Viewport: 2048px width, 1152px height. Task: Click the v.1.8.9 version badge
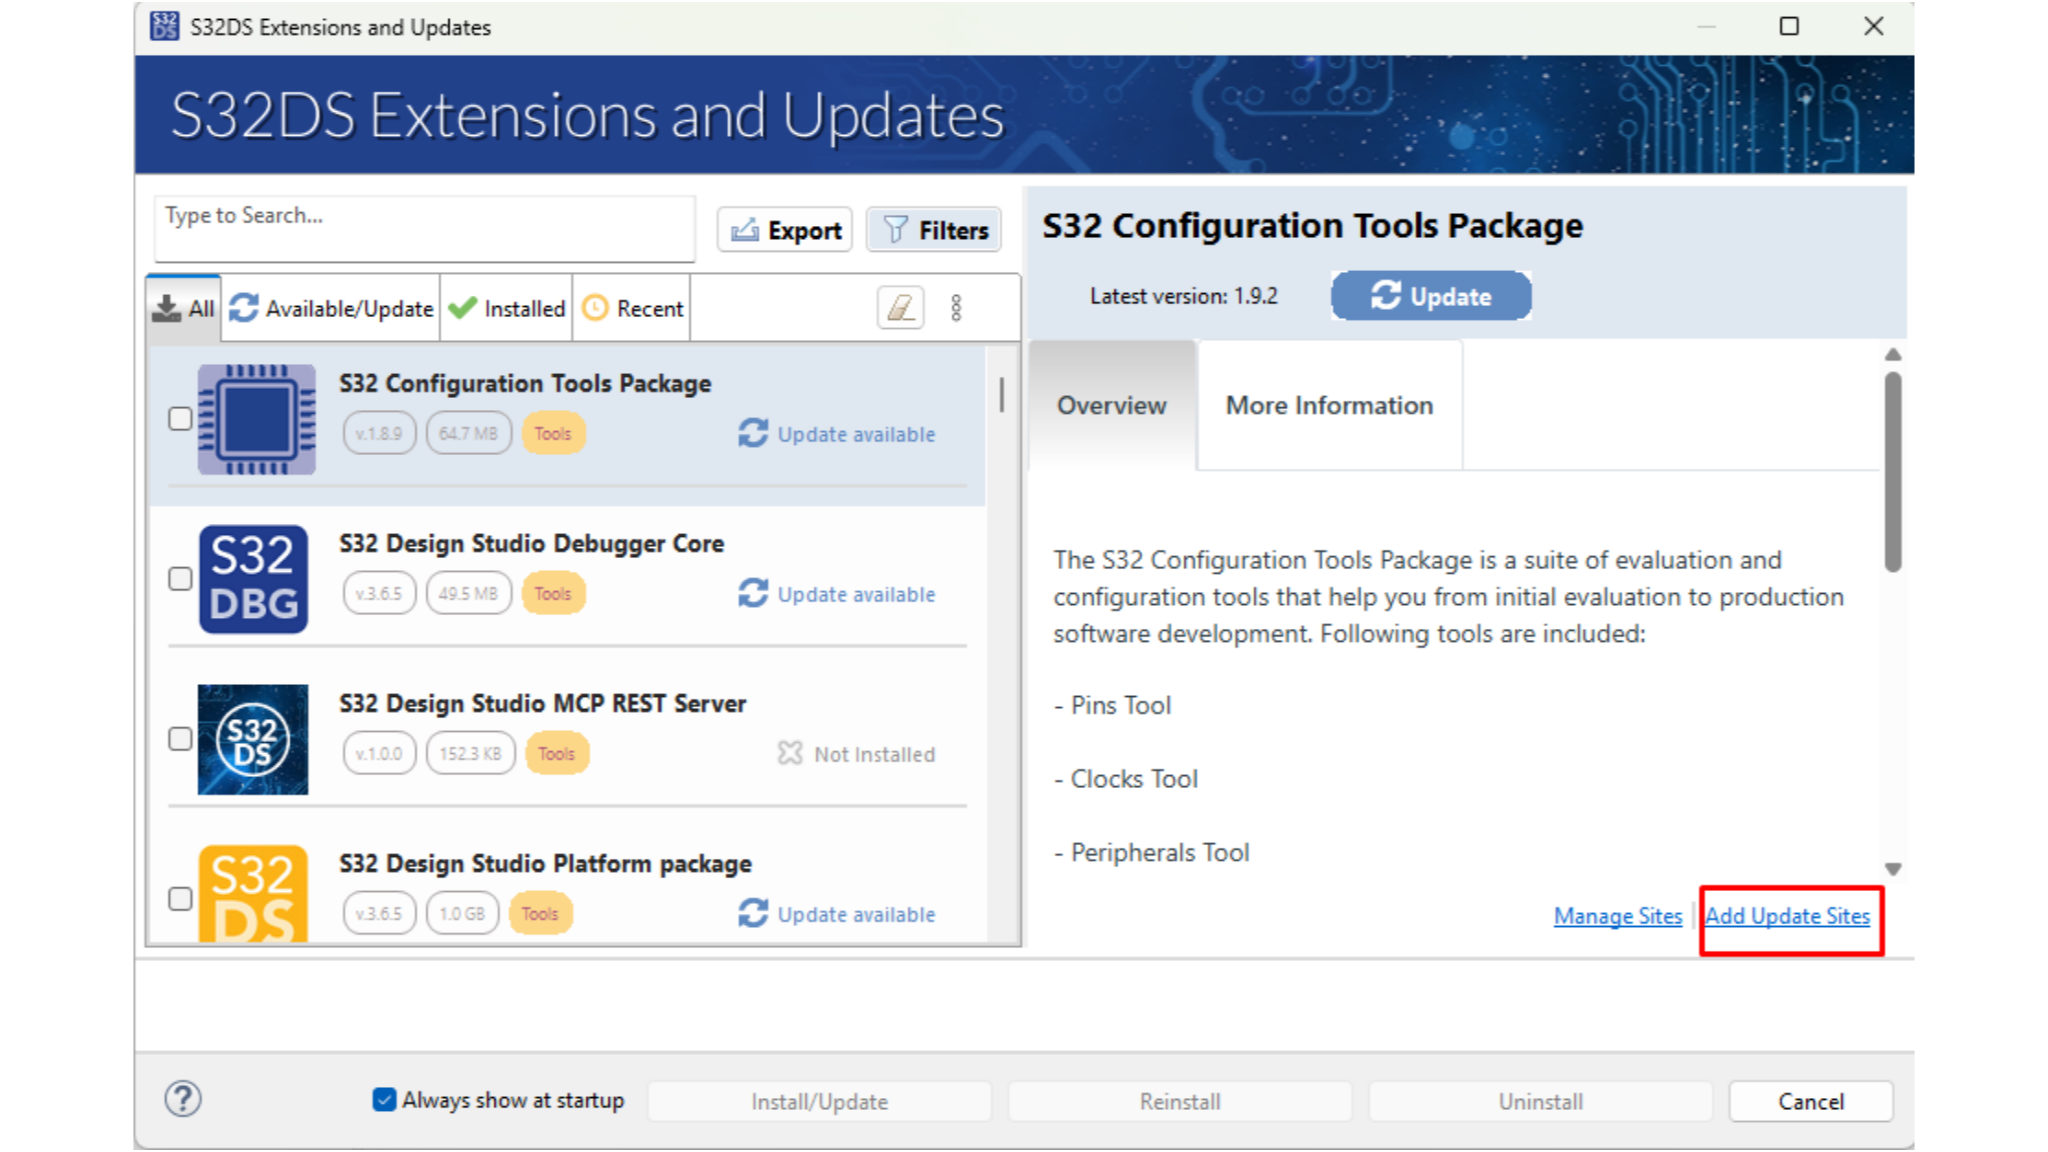pos(379,433)
